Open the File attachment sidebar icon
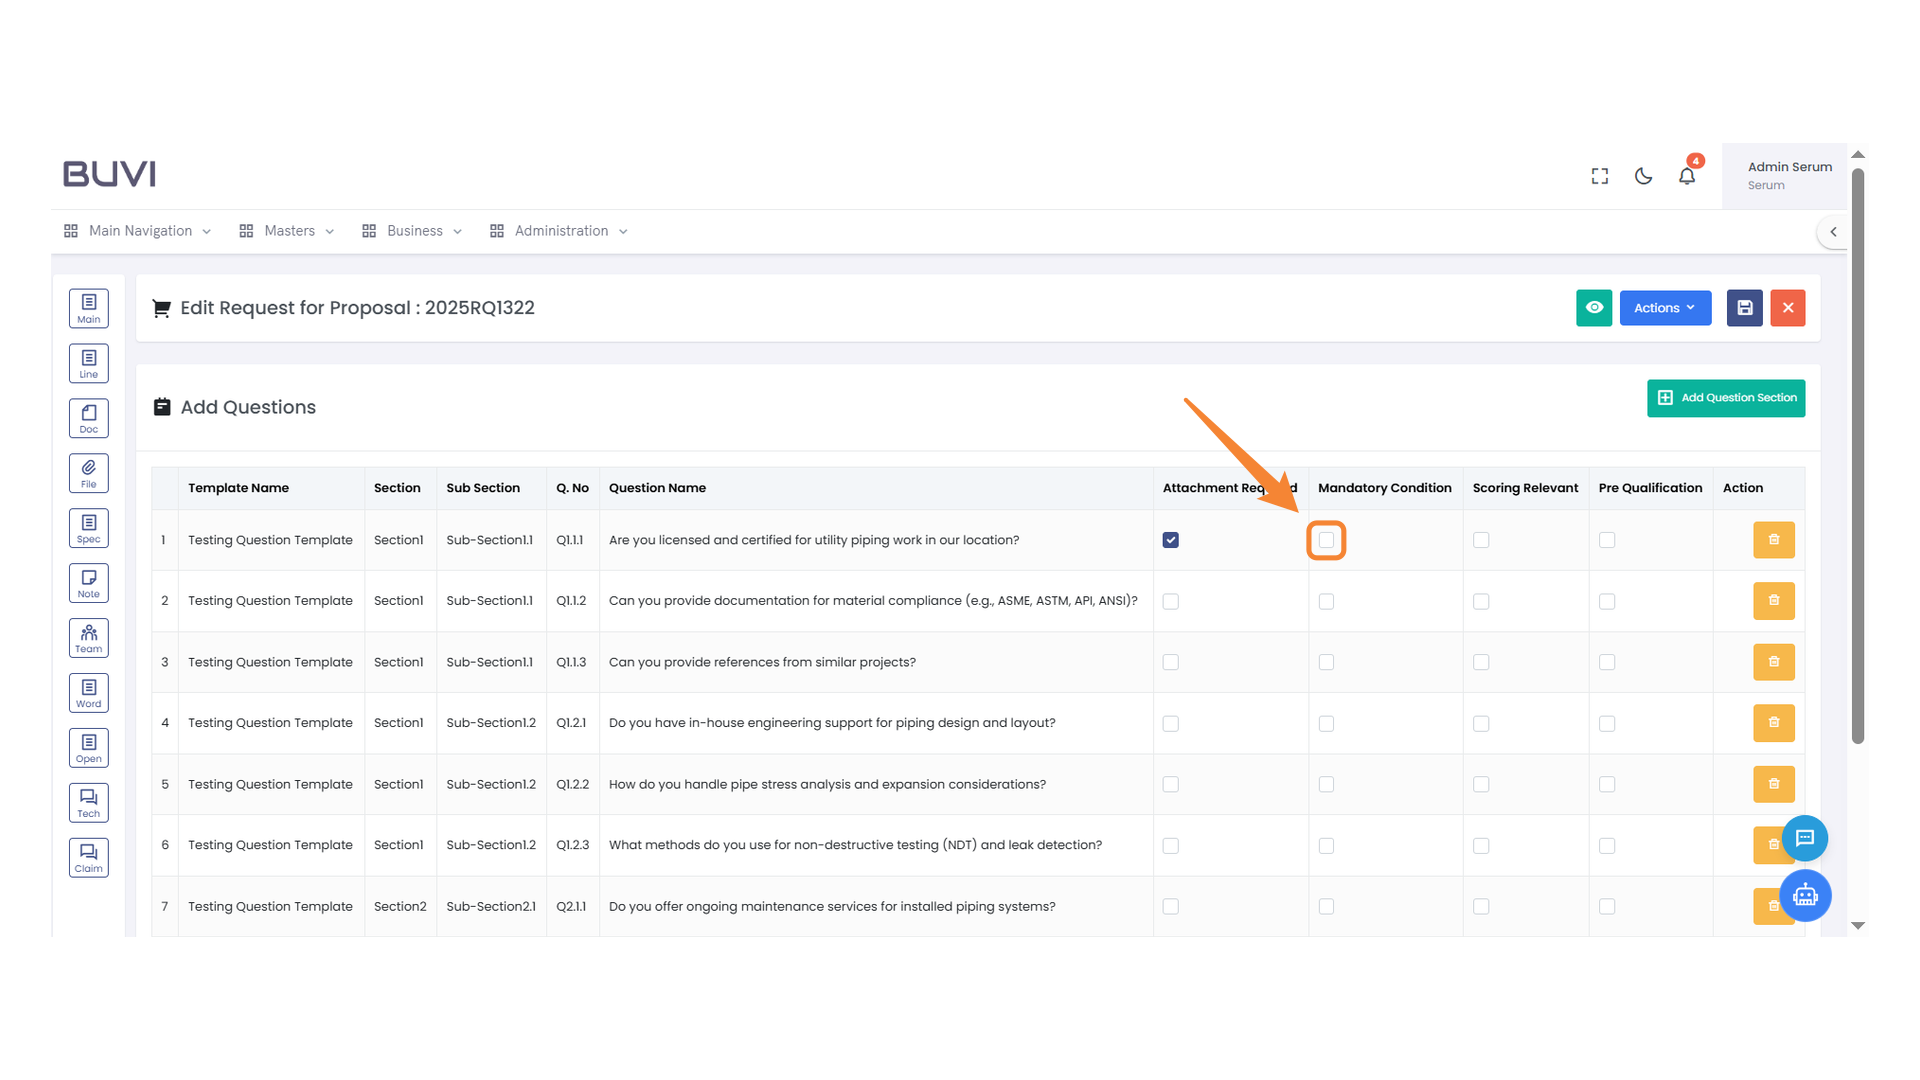Viewport: 1920px width, 1080px height. [89, 473]
